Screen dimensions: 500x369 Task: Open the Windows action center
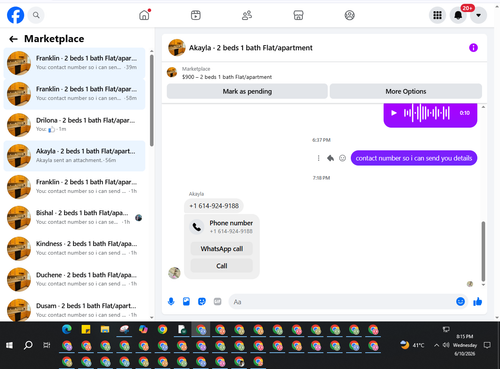coord(487,345)
